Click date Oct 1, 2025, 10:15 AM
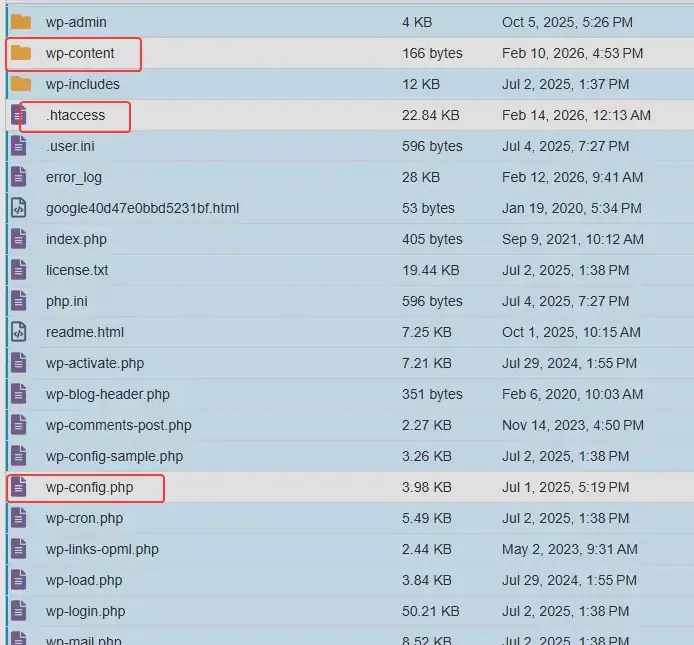The width and height of the screenshot is (694, 645). click(x=571, y=332)
